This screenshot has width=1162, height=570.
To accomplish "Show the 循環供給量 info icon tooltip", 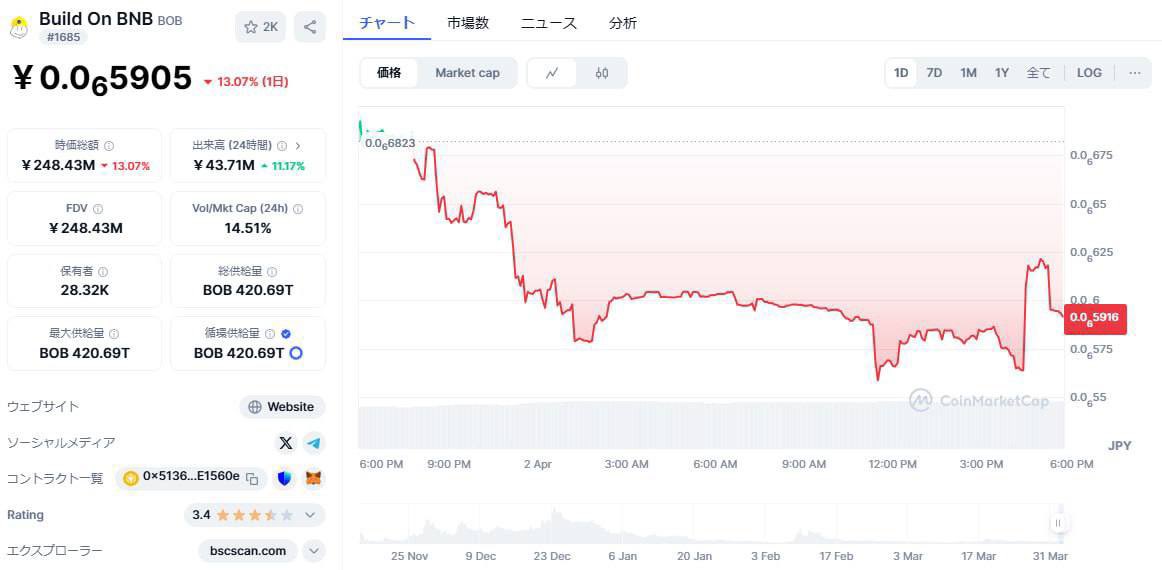I will point(270,334).
